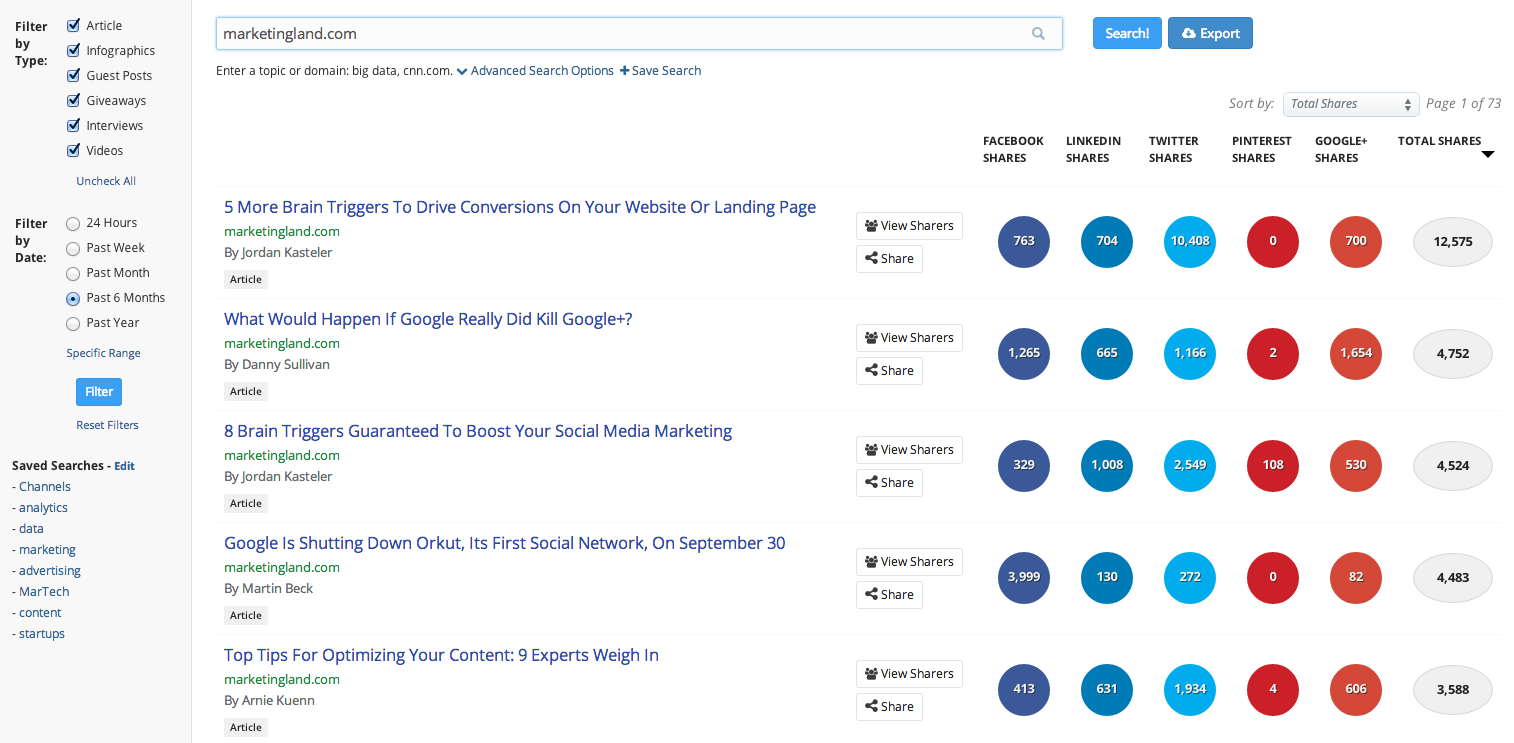The width and height of the screenshot is (1514, 743).
Task: Select the Past Week date filter
Action: pyautogui.click(x=73, y=248)
